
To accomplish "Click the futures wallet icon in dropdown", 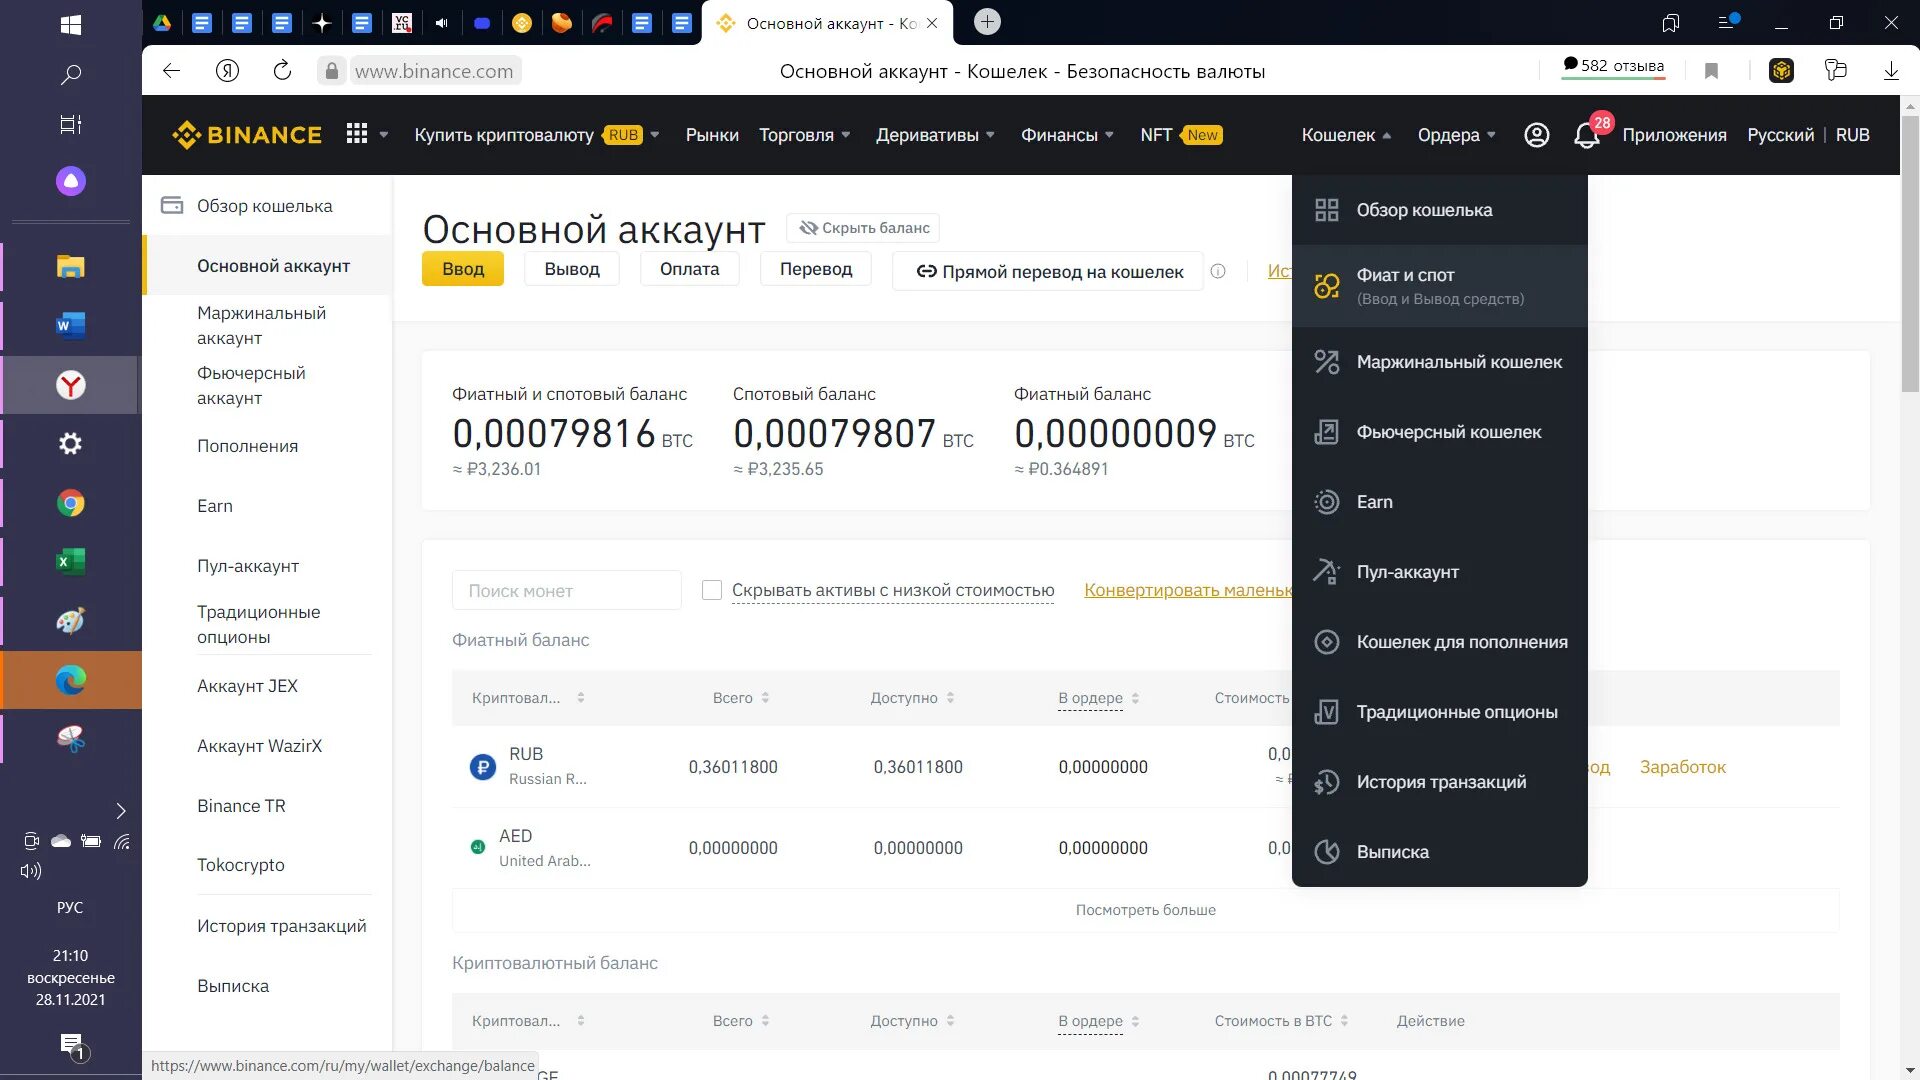I will (1326, 432).
